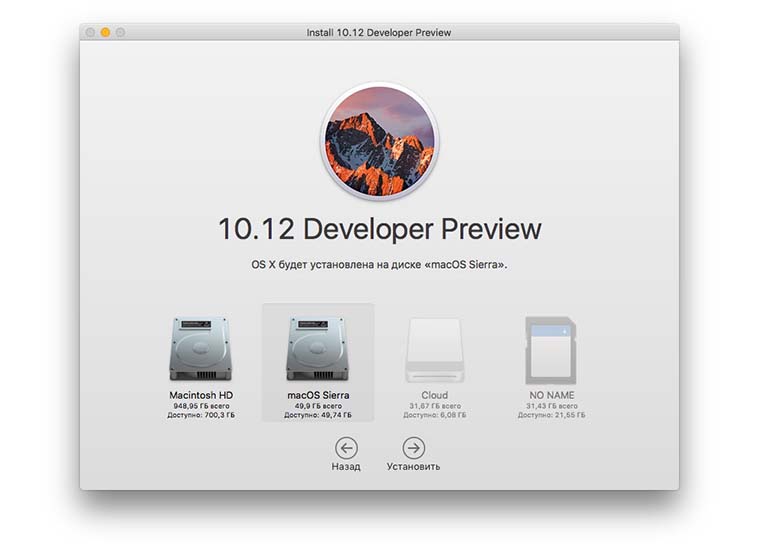Click the Доступно: 6,08 ГБ text
Viewport: 760px width, 550px height.
[x=435, y=415]
